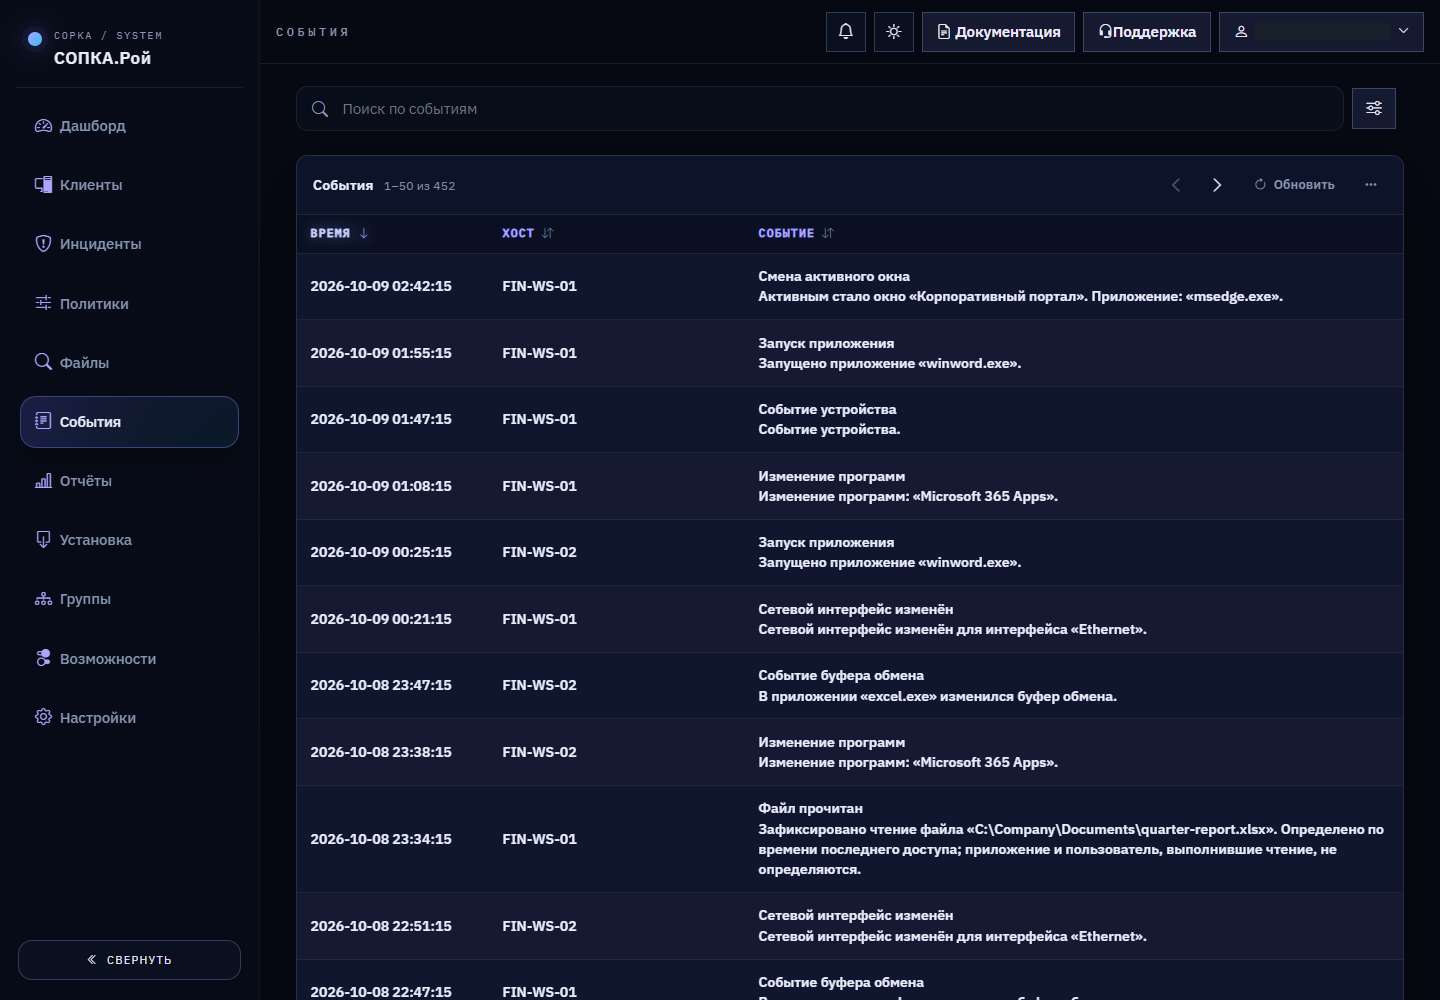Open Дашборд in the sidebar
Image resolution: width=1440 pixels, height=1000 pixels.
[x=130, y=126]
